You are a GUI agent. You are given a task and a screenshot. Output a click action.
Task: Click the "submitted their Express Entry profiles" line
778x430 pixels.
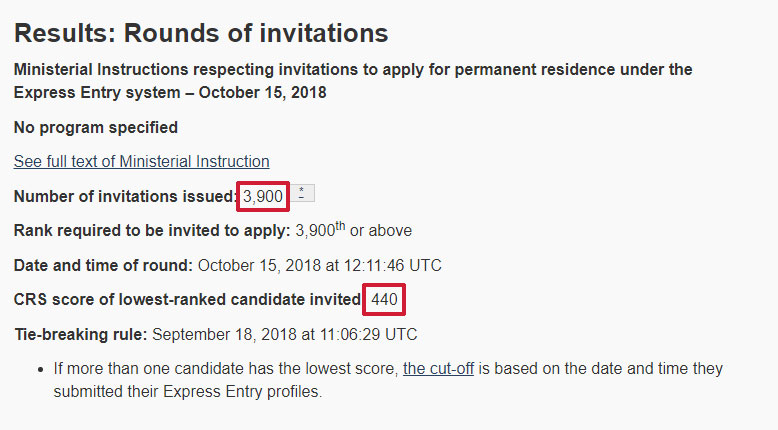click(x=188, y=391)
